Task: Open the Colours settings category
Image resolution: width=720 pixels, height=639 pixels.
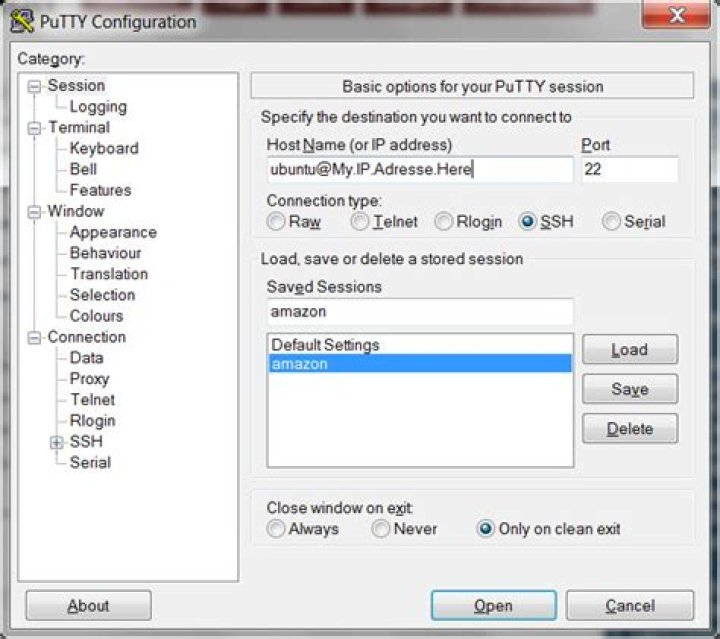Action: 96,316
